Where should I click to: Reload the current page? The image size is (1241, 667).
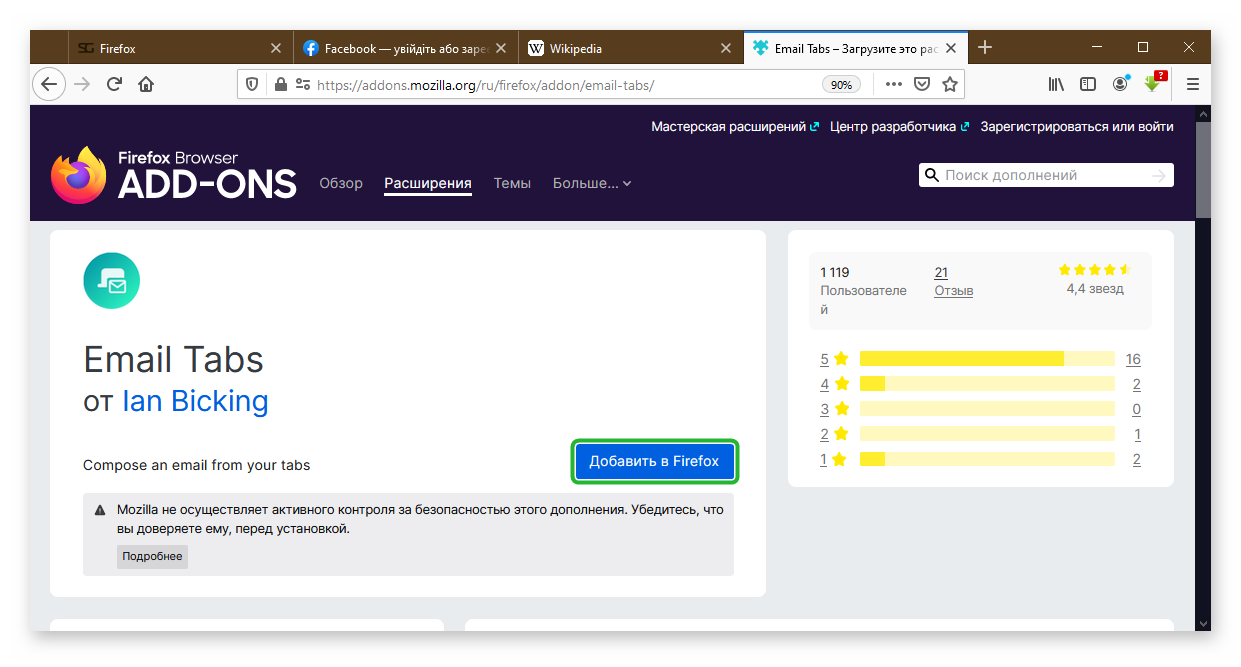114,84
